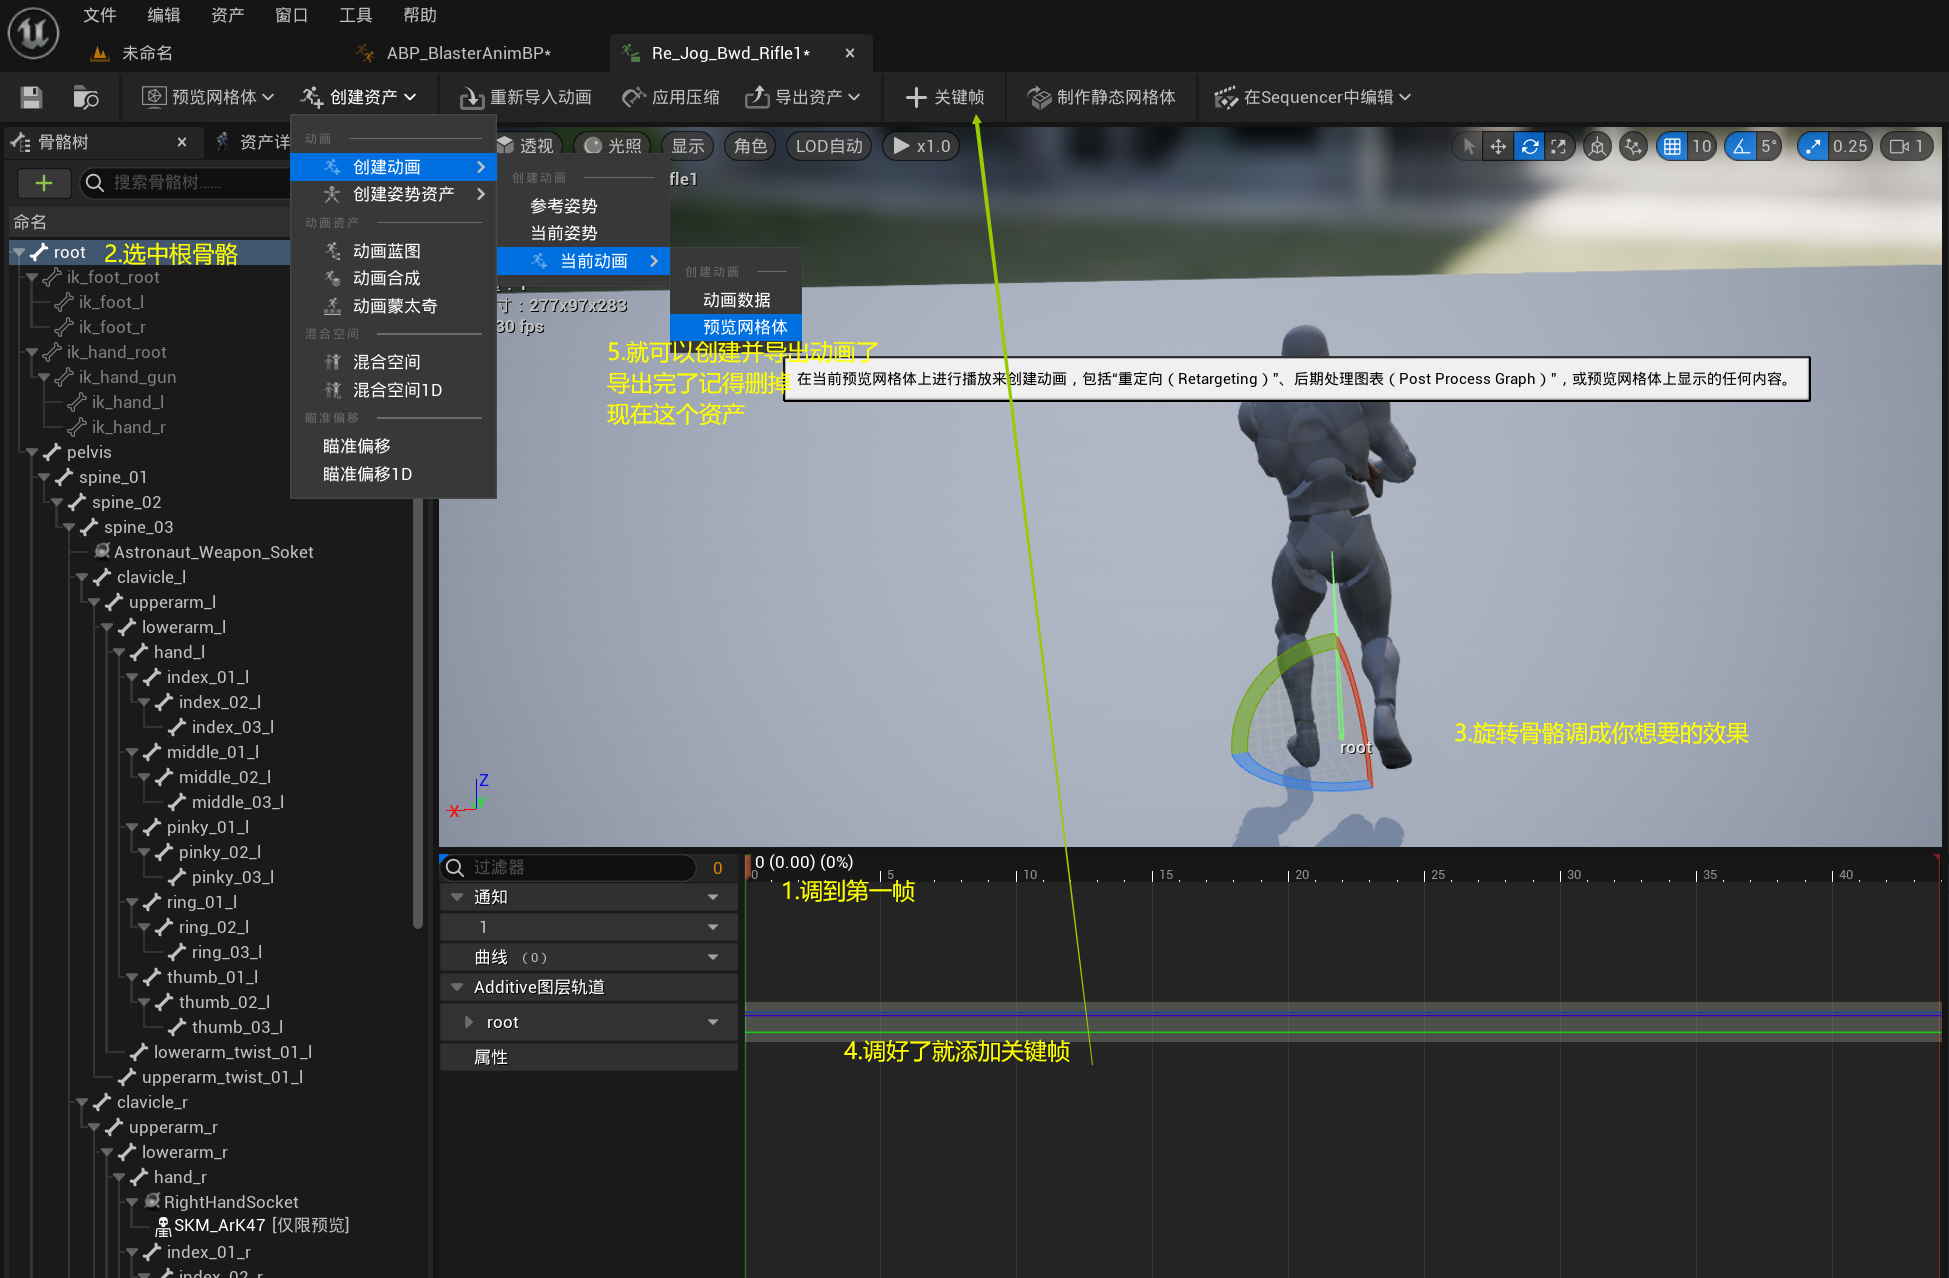Choose Preview Mesh in Current Animation submenu
Screen dimensions: 1949x1278
736,327
